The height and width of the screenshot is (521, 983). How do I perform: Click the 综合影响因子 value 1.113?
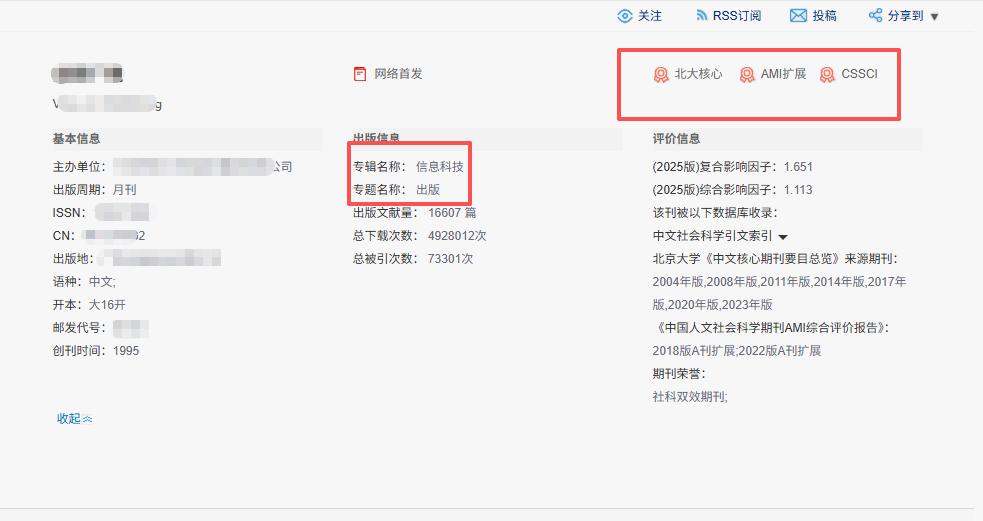pos(798,189)
